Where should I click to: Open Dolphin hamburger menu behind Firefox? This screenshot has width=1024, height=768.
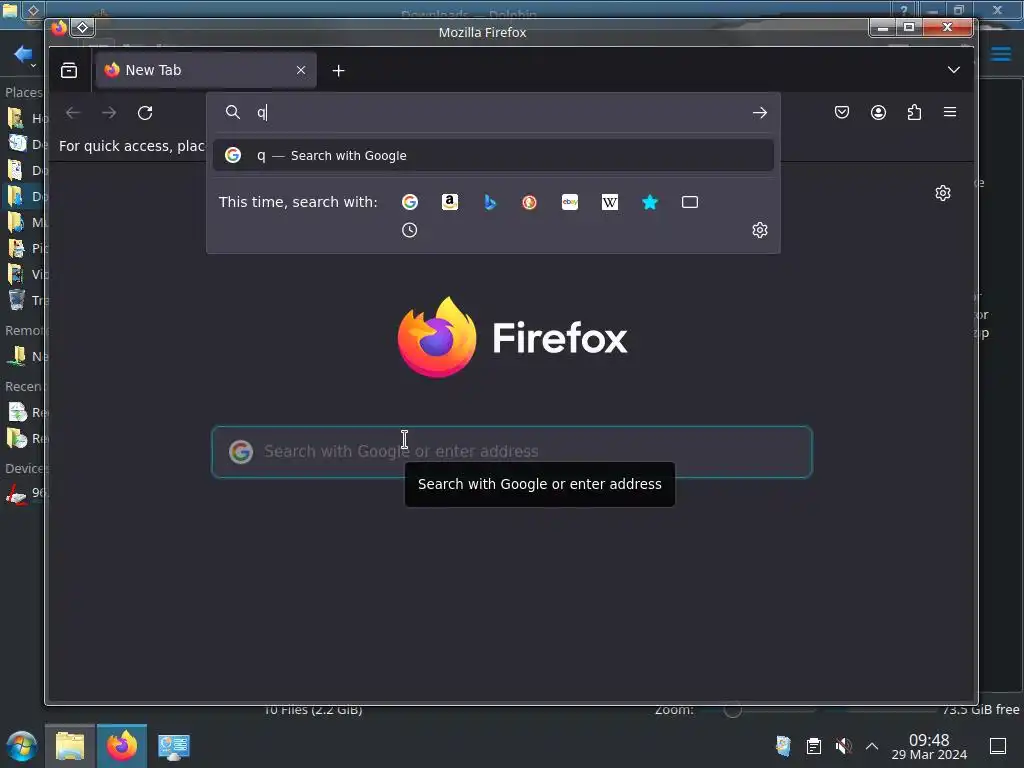1000,54
